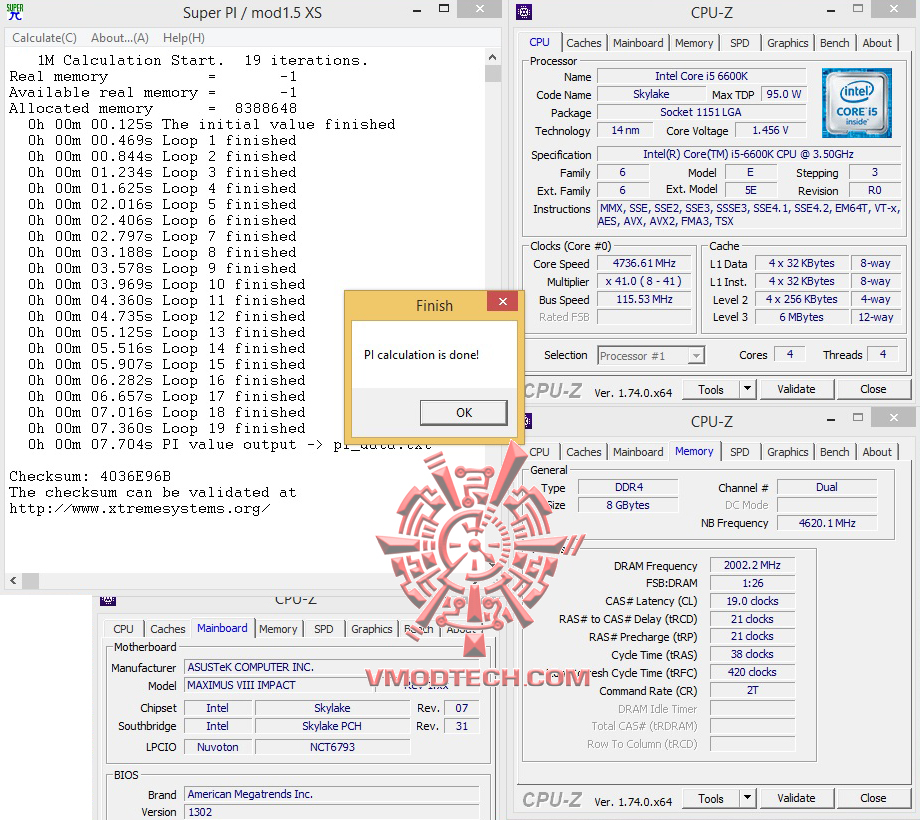
Task: Expand Tools dropdown arrow in top CPU-Z window
Action: [748, 389]
